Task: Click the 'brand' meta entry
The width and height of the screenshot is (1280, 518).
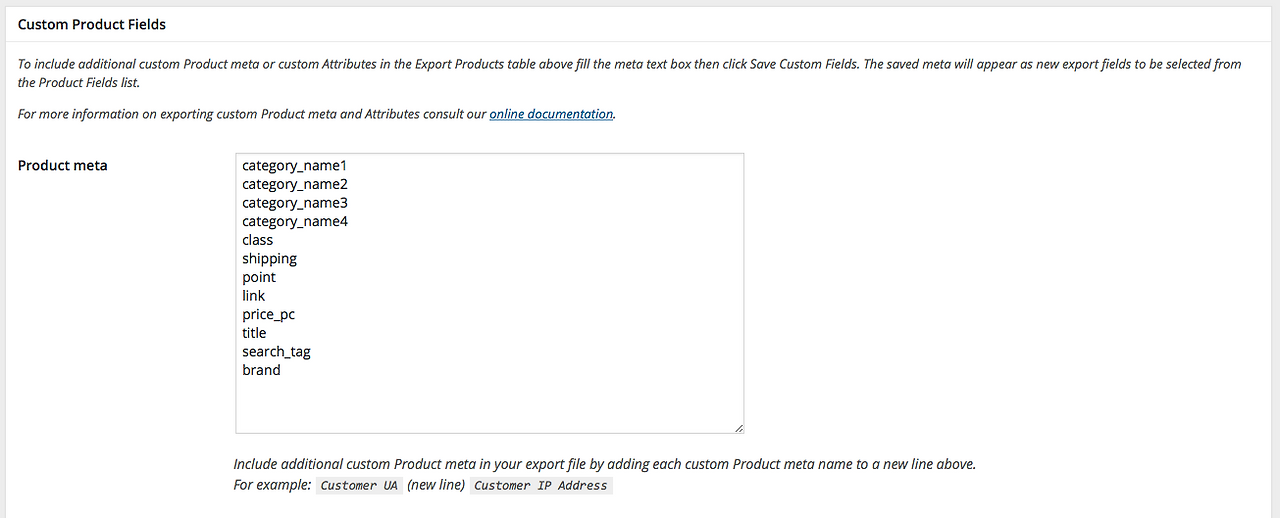Action: click(x=261, y=370)
